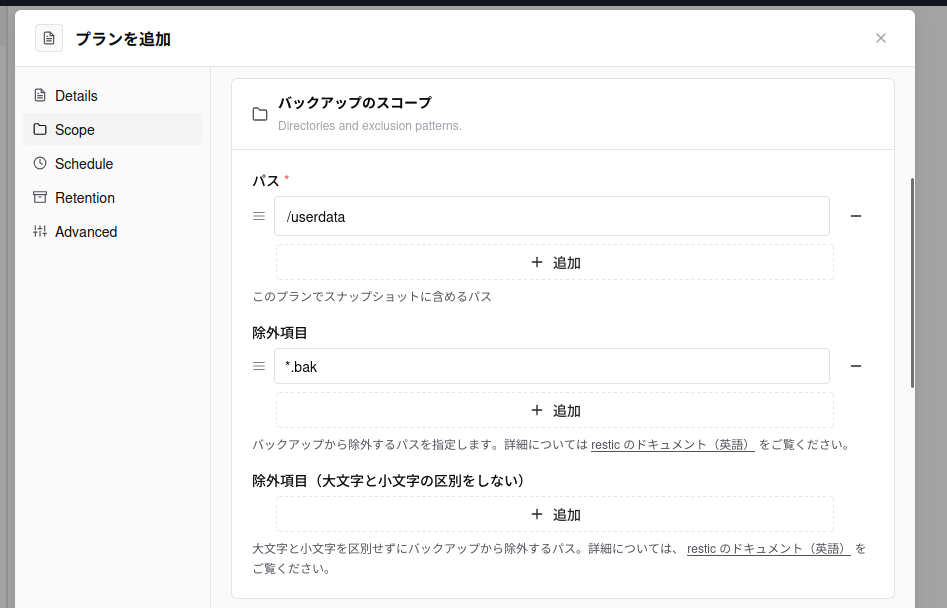Click the /userdata path input field
Viewport: 947px width, 608px height.
click(x=551, y=216)
